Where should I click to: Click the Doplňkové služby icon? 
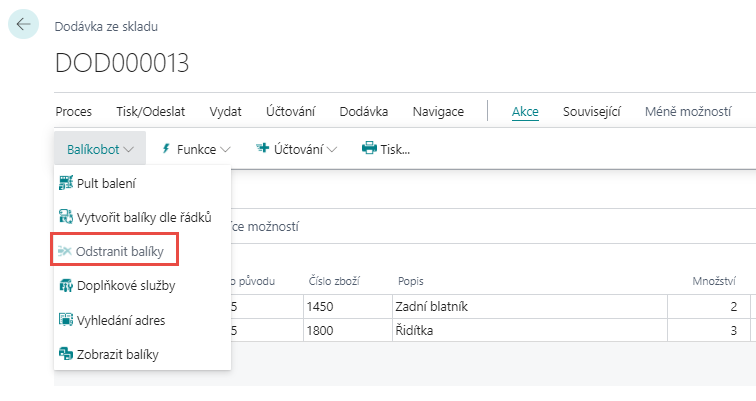(x=66, y=285)
